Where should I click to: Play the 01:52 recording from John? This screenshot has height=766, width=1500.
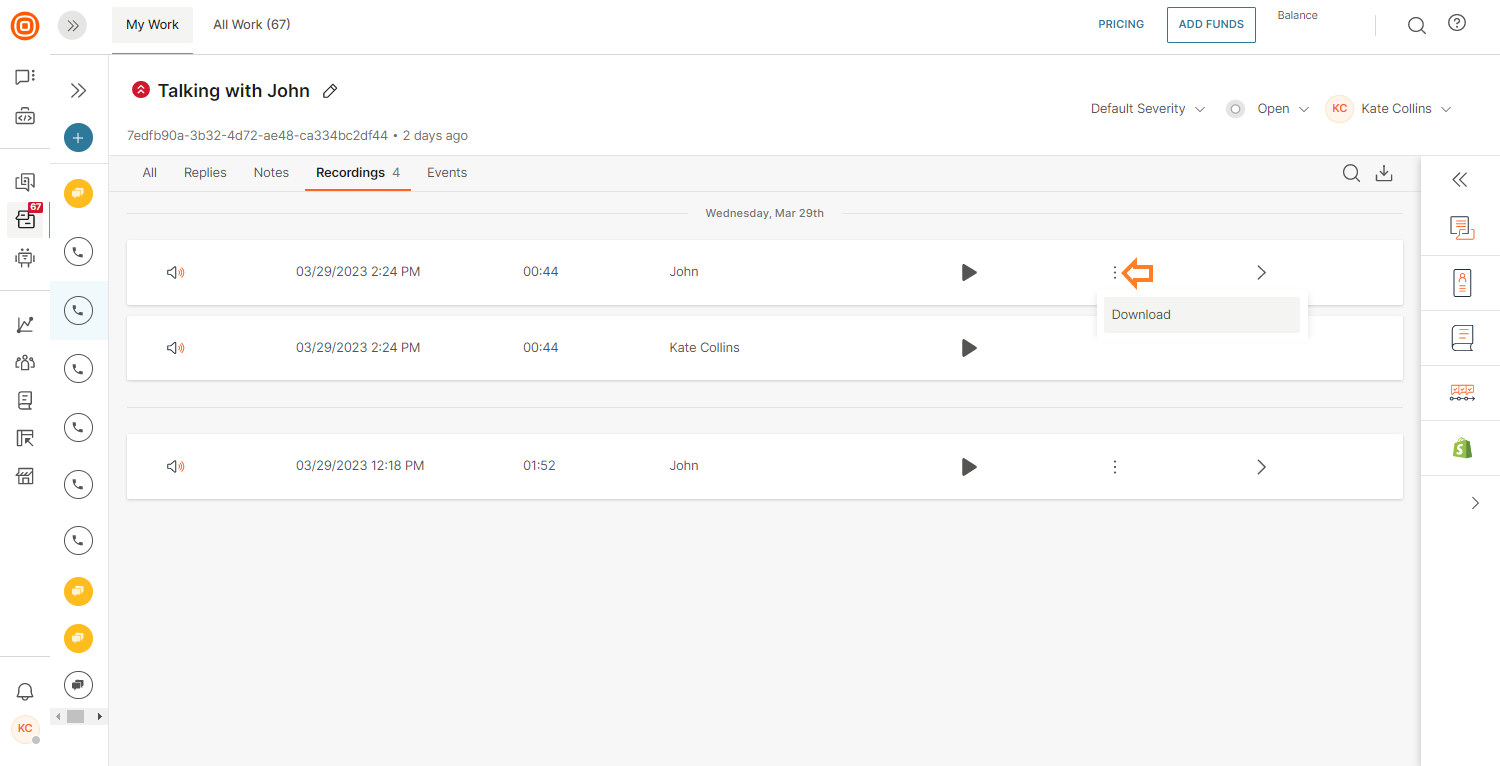point(968,467)
